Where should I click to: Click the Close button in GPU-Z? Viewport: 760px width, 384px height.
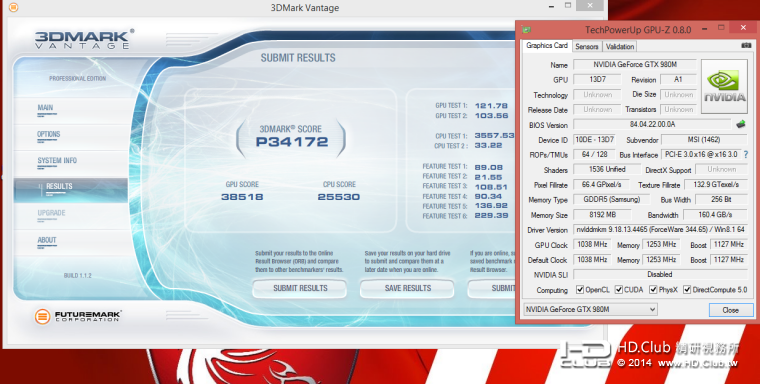pyautogui.click(x=731, y=310)
